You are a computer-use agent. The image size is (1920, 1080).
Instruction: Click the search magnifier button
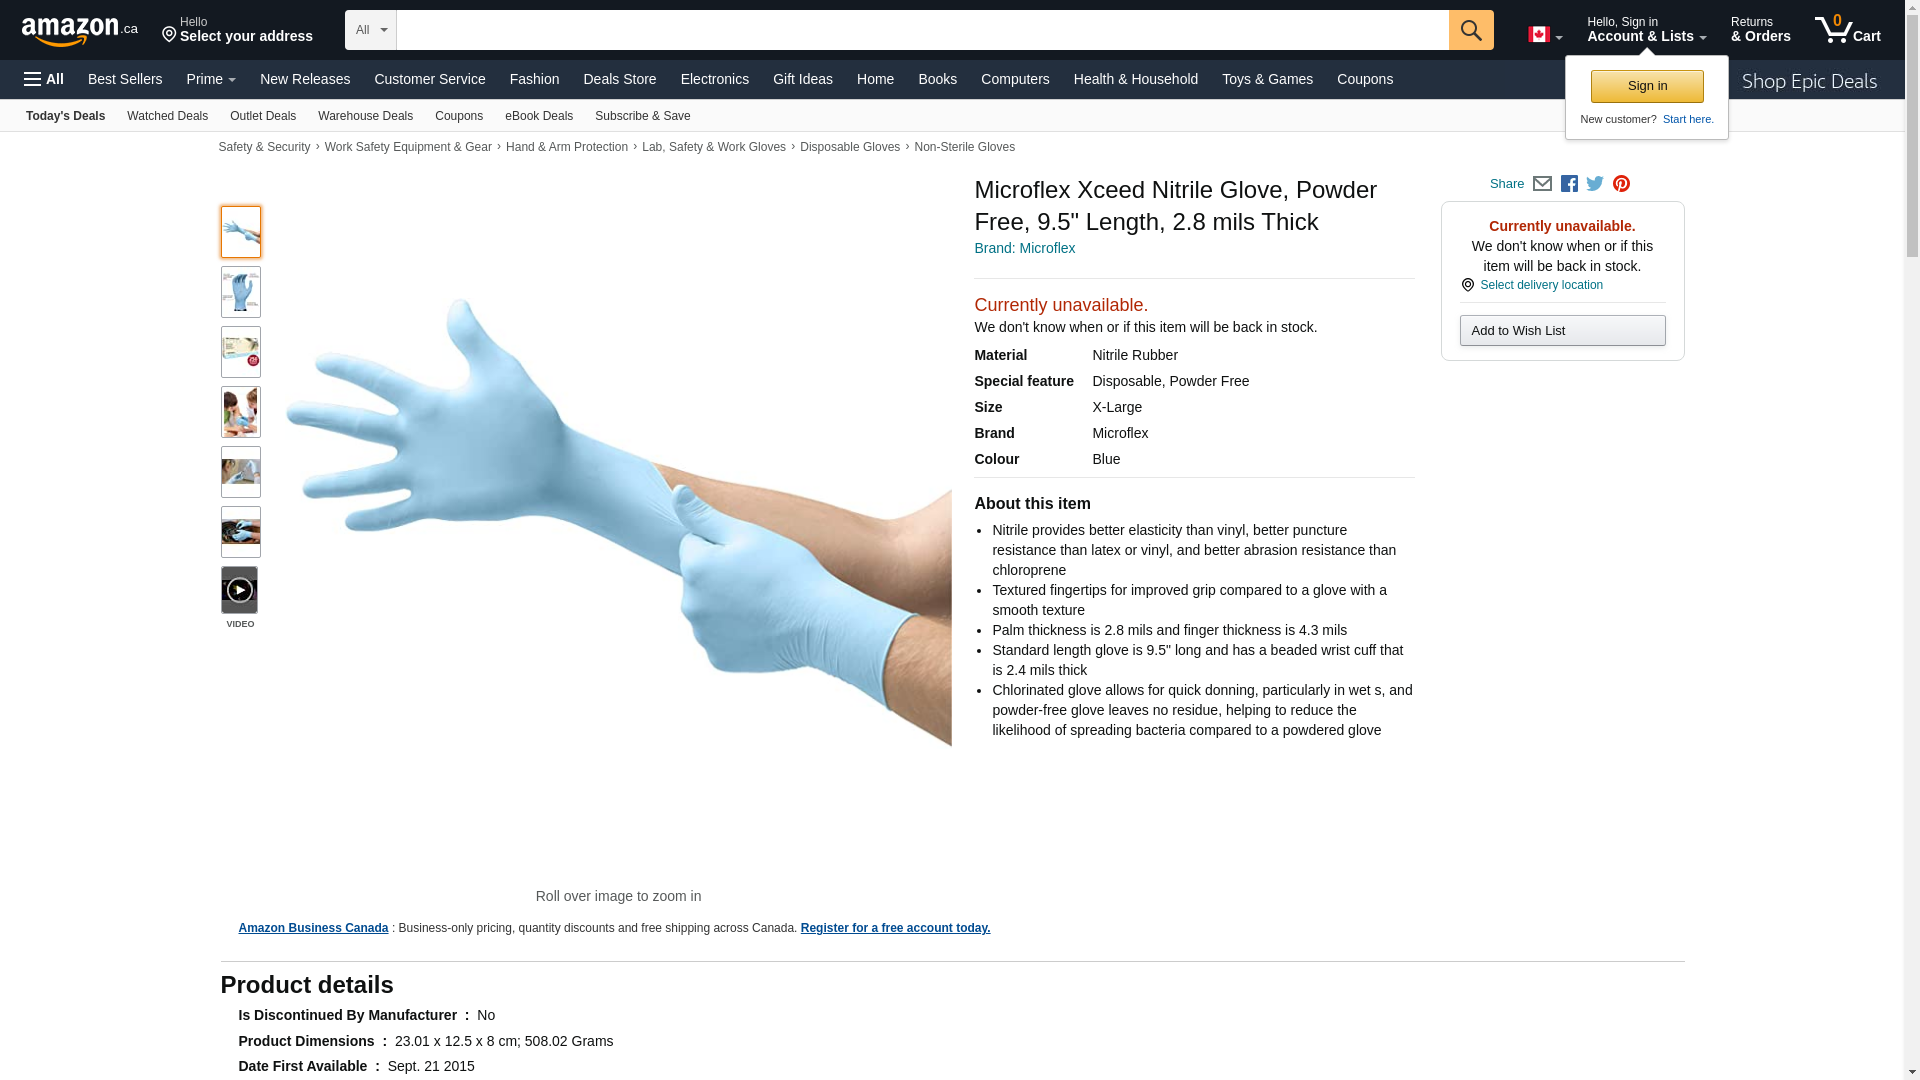(1471, 30)
